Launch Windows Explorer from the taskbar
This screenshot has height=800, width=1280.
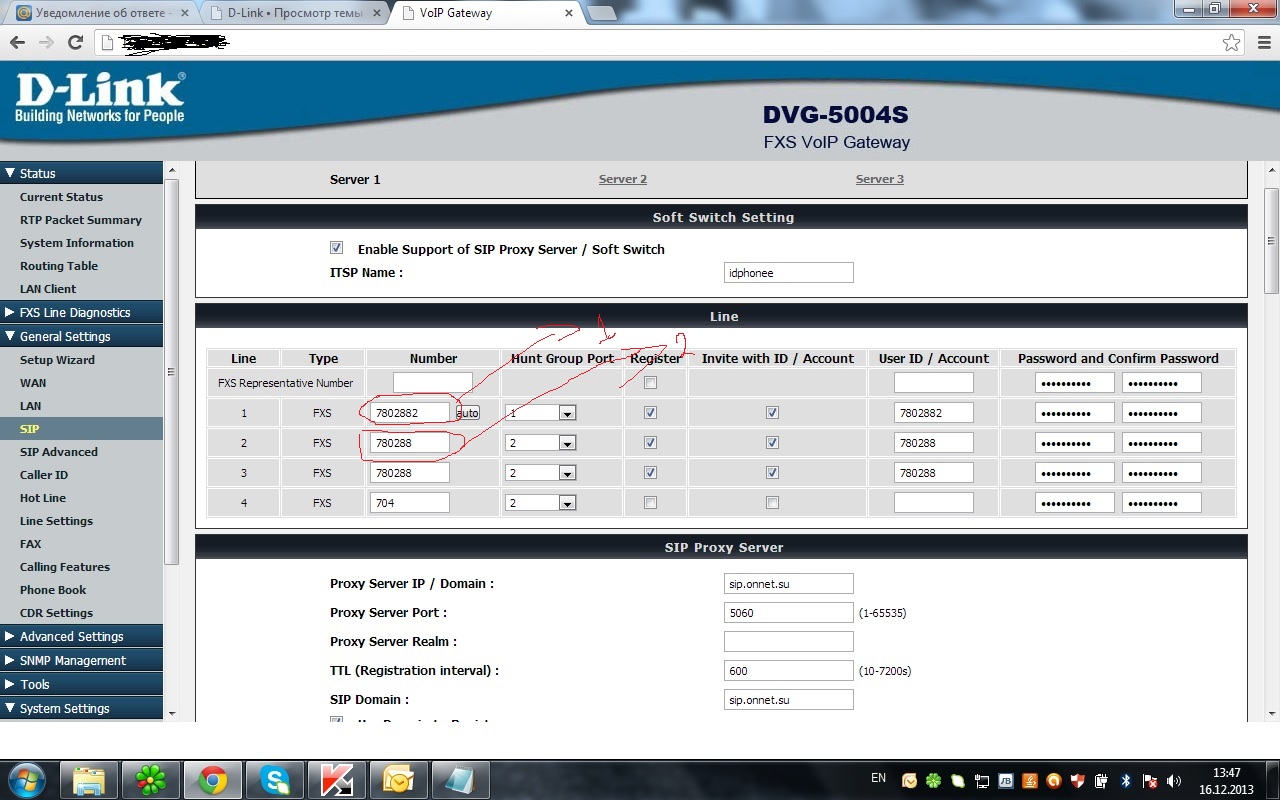[x=89, y=779]
